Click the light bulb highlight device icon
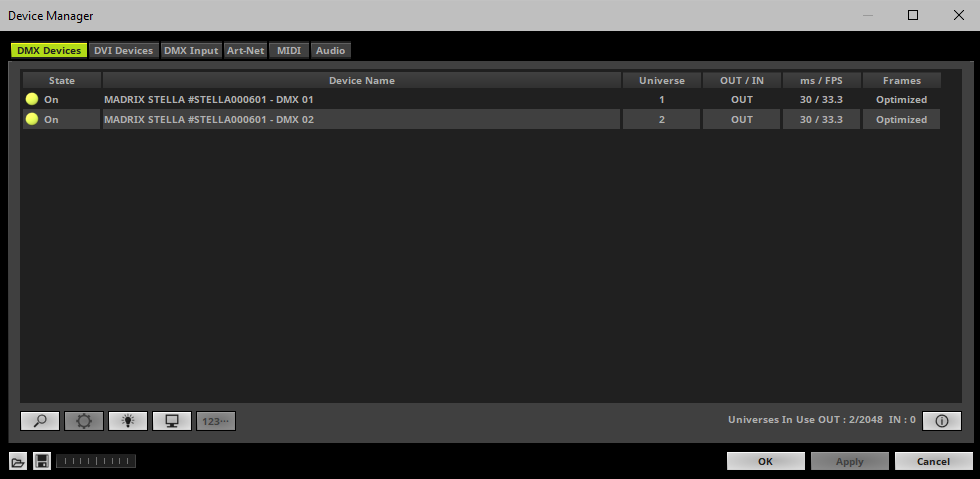The height and width of the screenshot is (479, 980). (128, 421)
